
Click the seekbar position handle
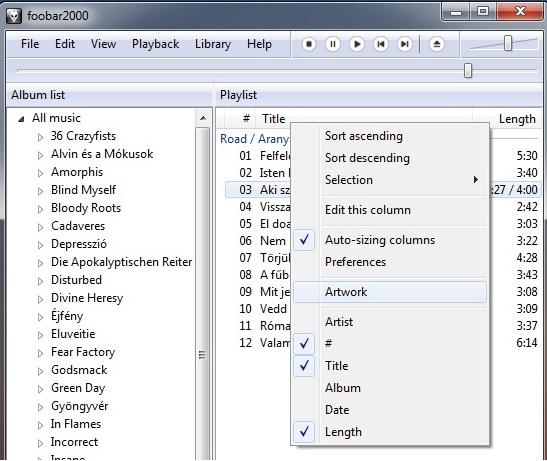(x=468, y=70)
